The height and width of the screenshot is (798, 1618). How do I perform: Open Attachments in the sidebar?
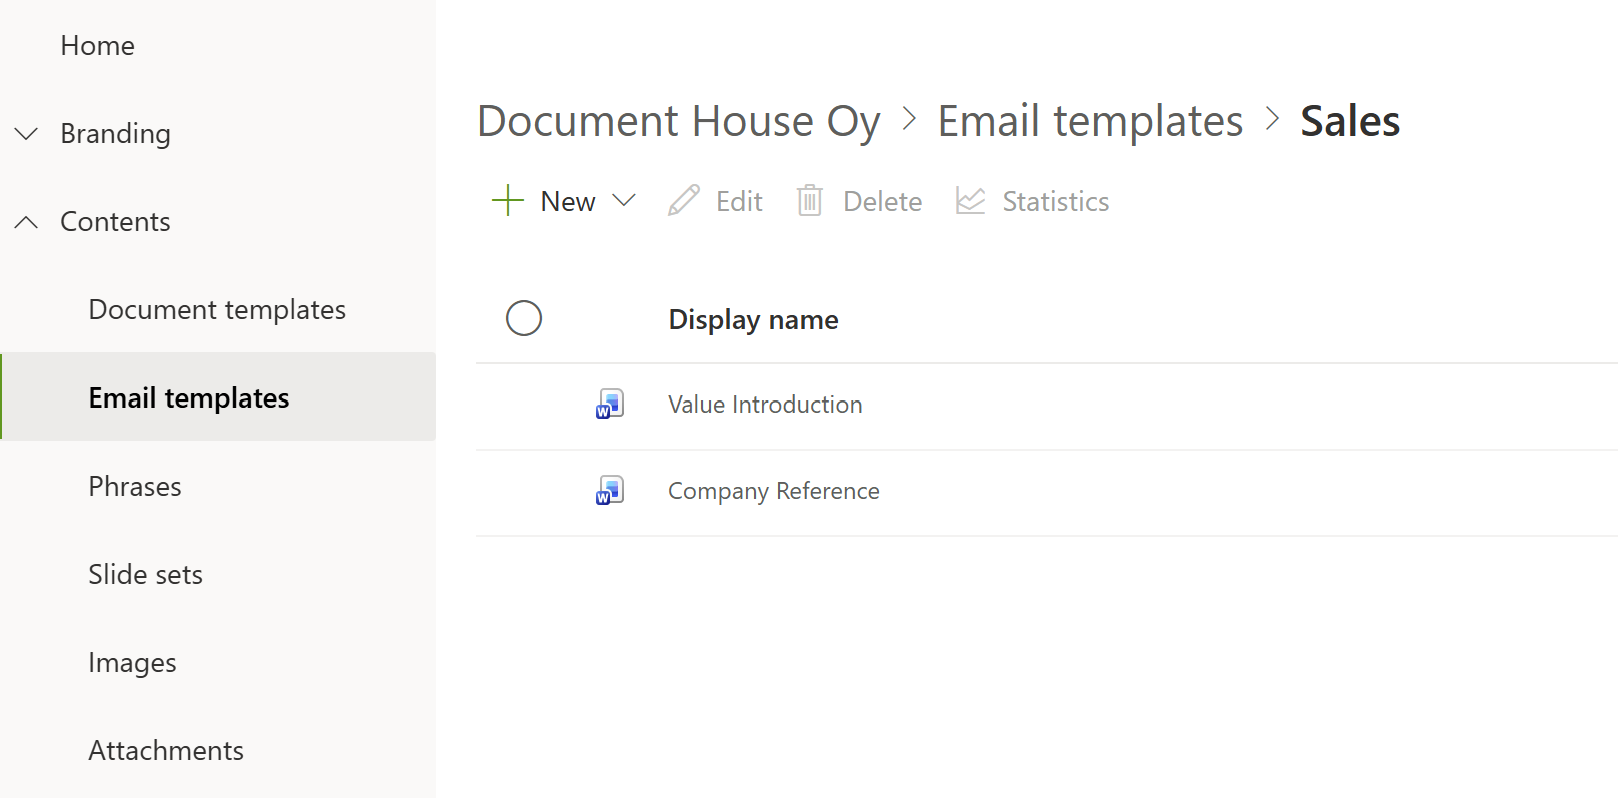click(x=166, y=751)
